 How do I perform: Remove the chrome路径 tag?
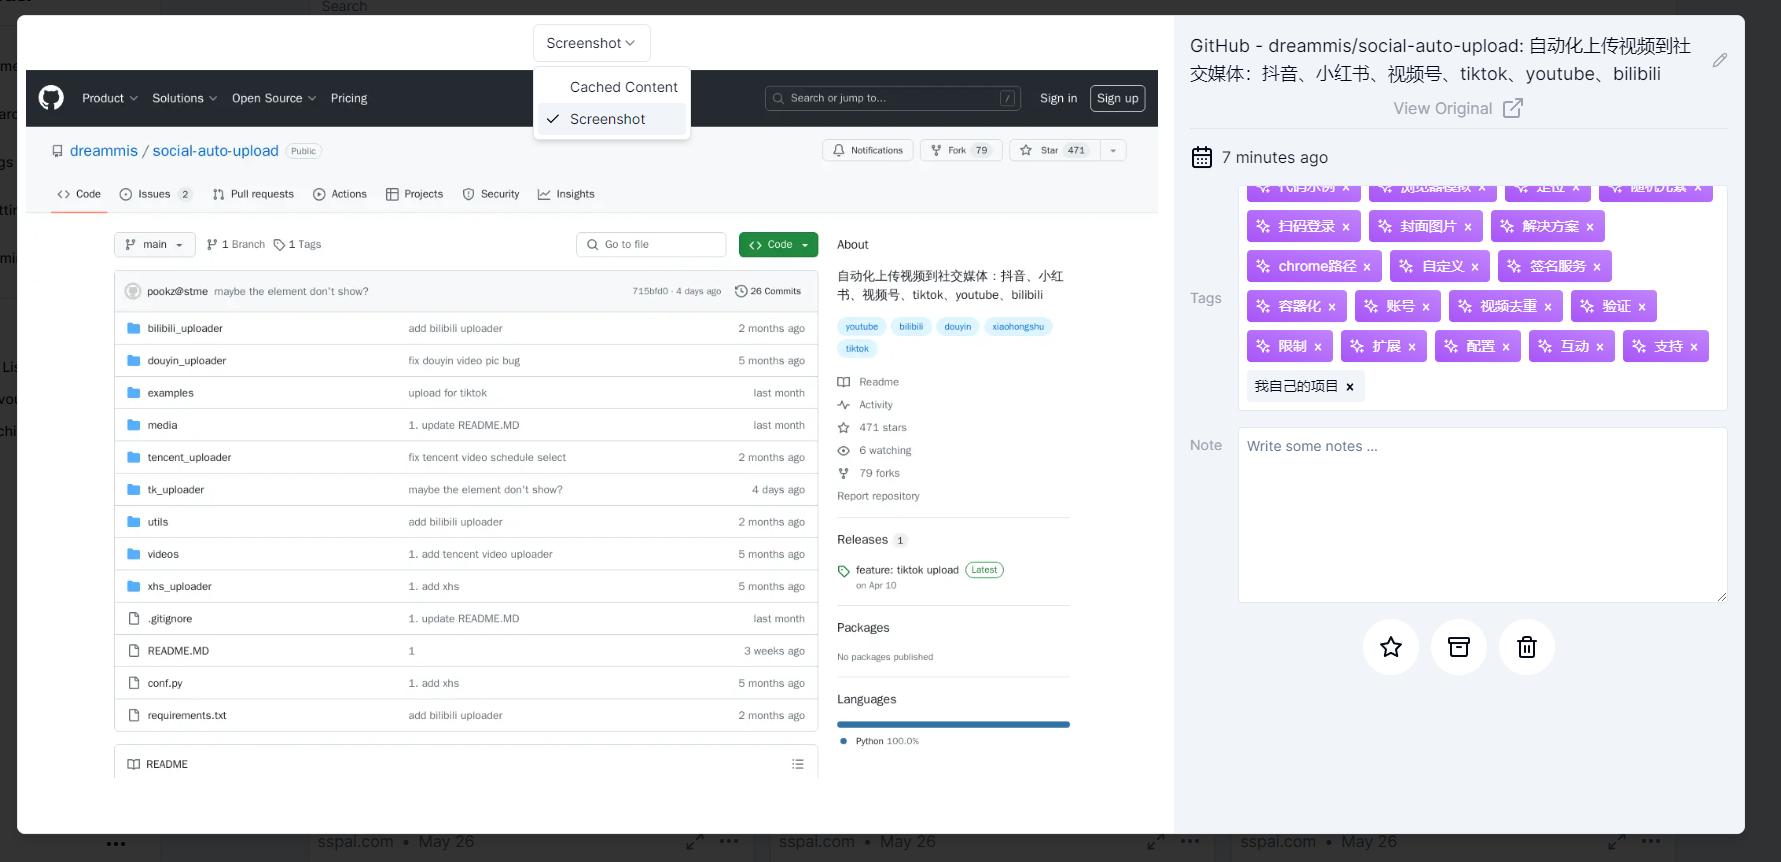pos(1367,267)
